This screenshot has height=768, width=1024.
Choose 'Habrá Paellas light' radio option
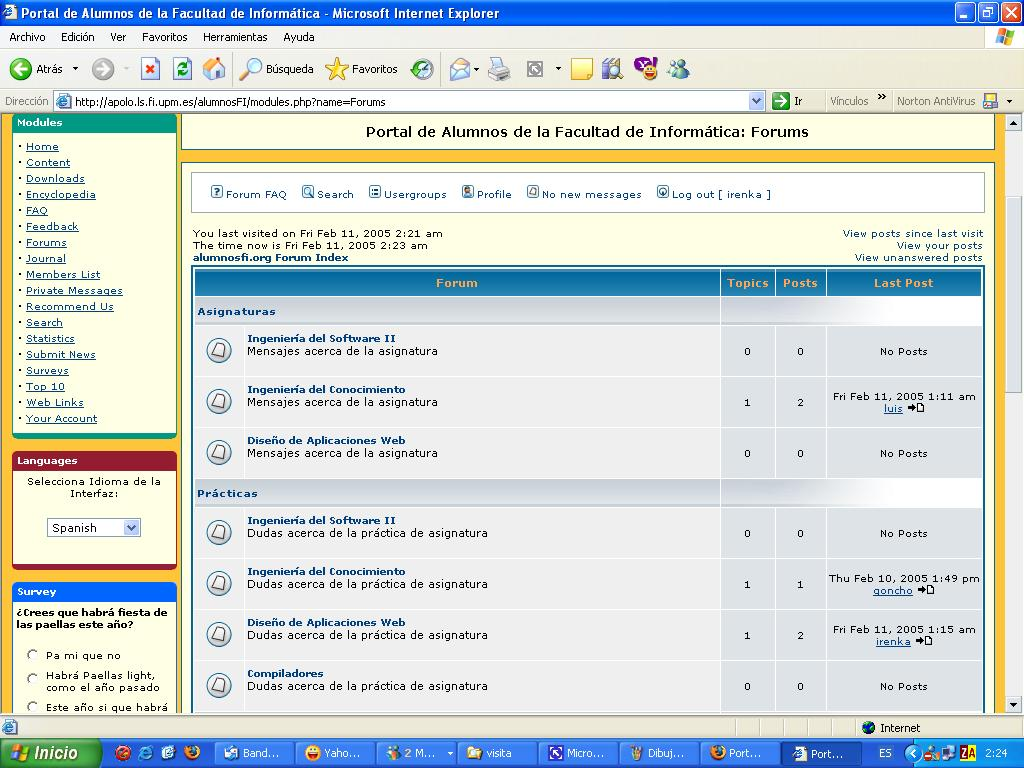pos(33,678)
